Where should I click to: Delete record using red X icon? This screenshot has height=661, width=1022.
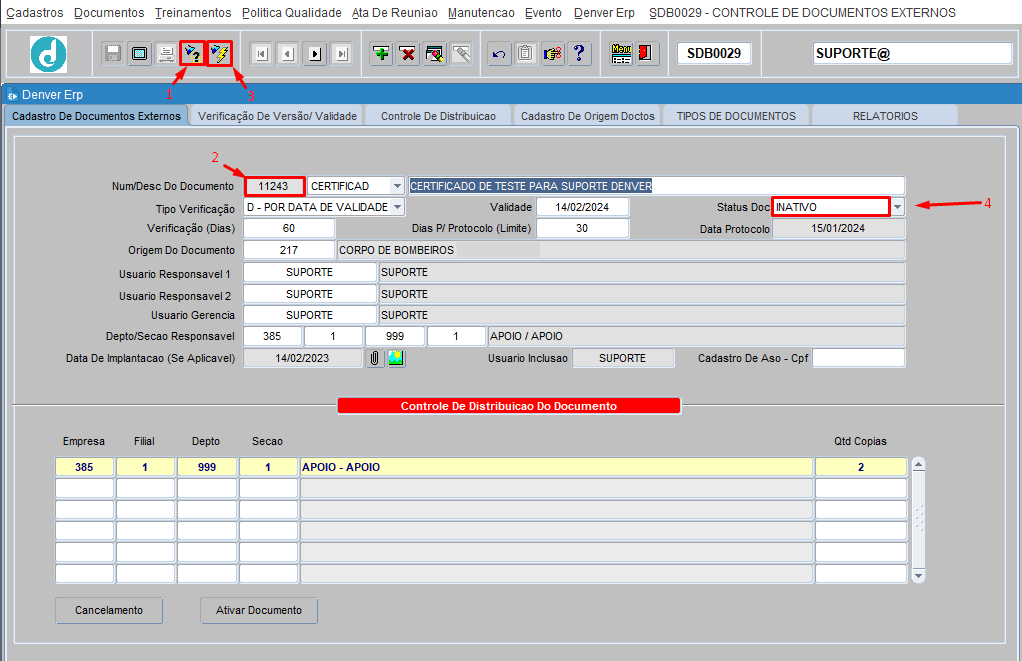coord(408,54)
